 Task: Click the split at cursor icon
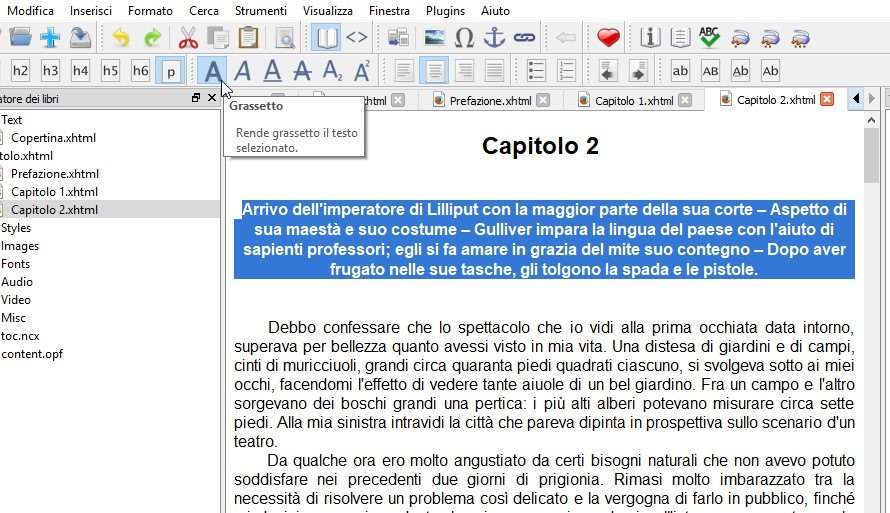point(398,38)
